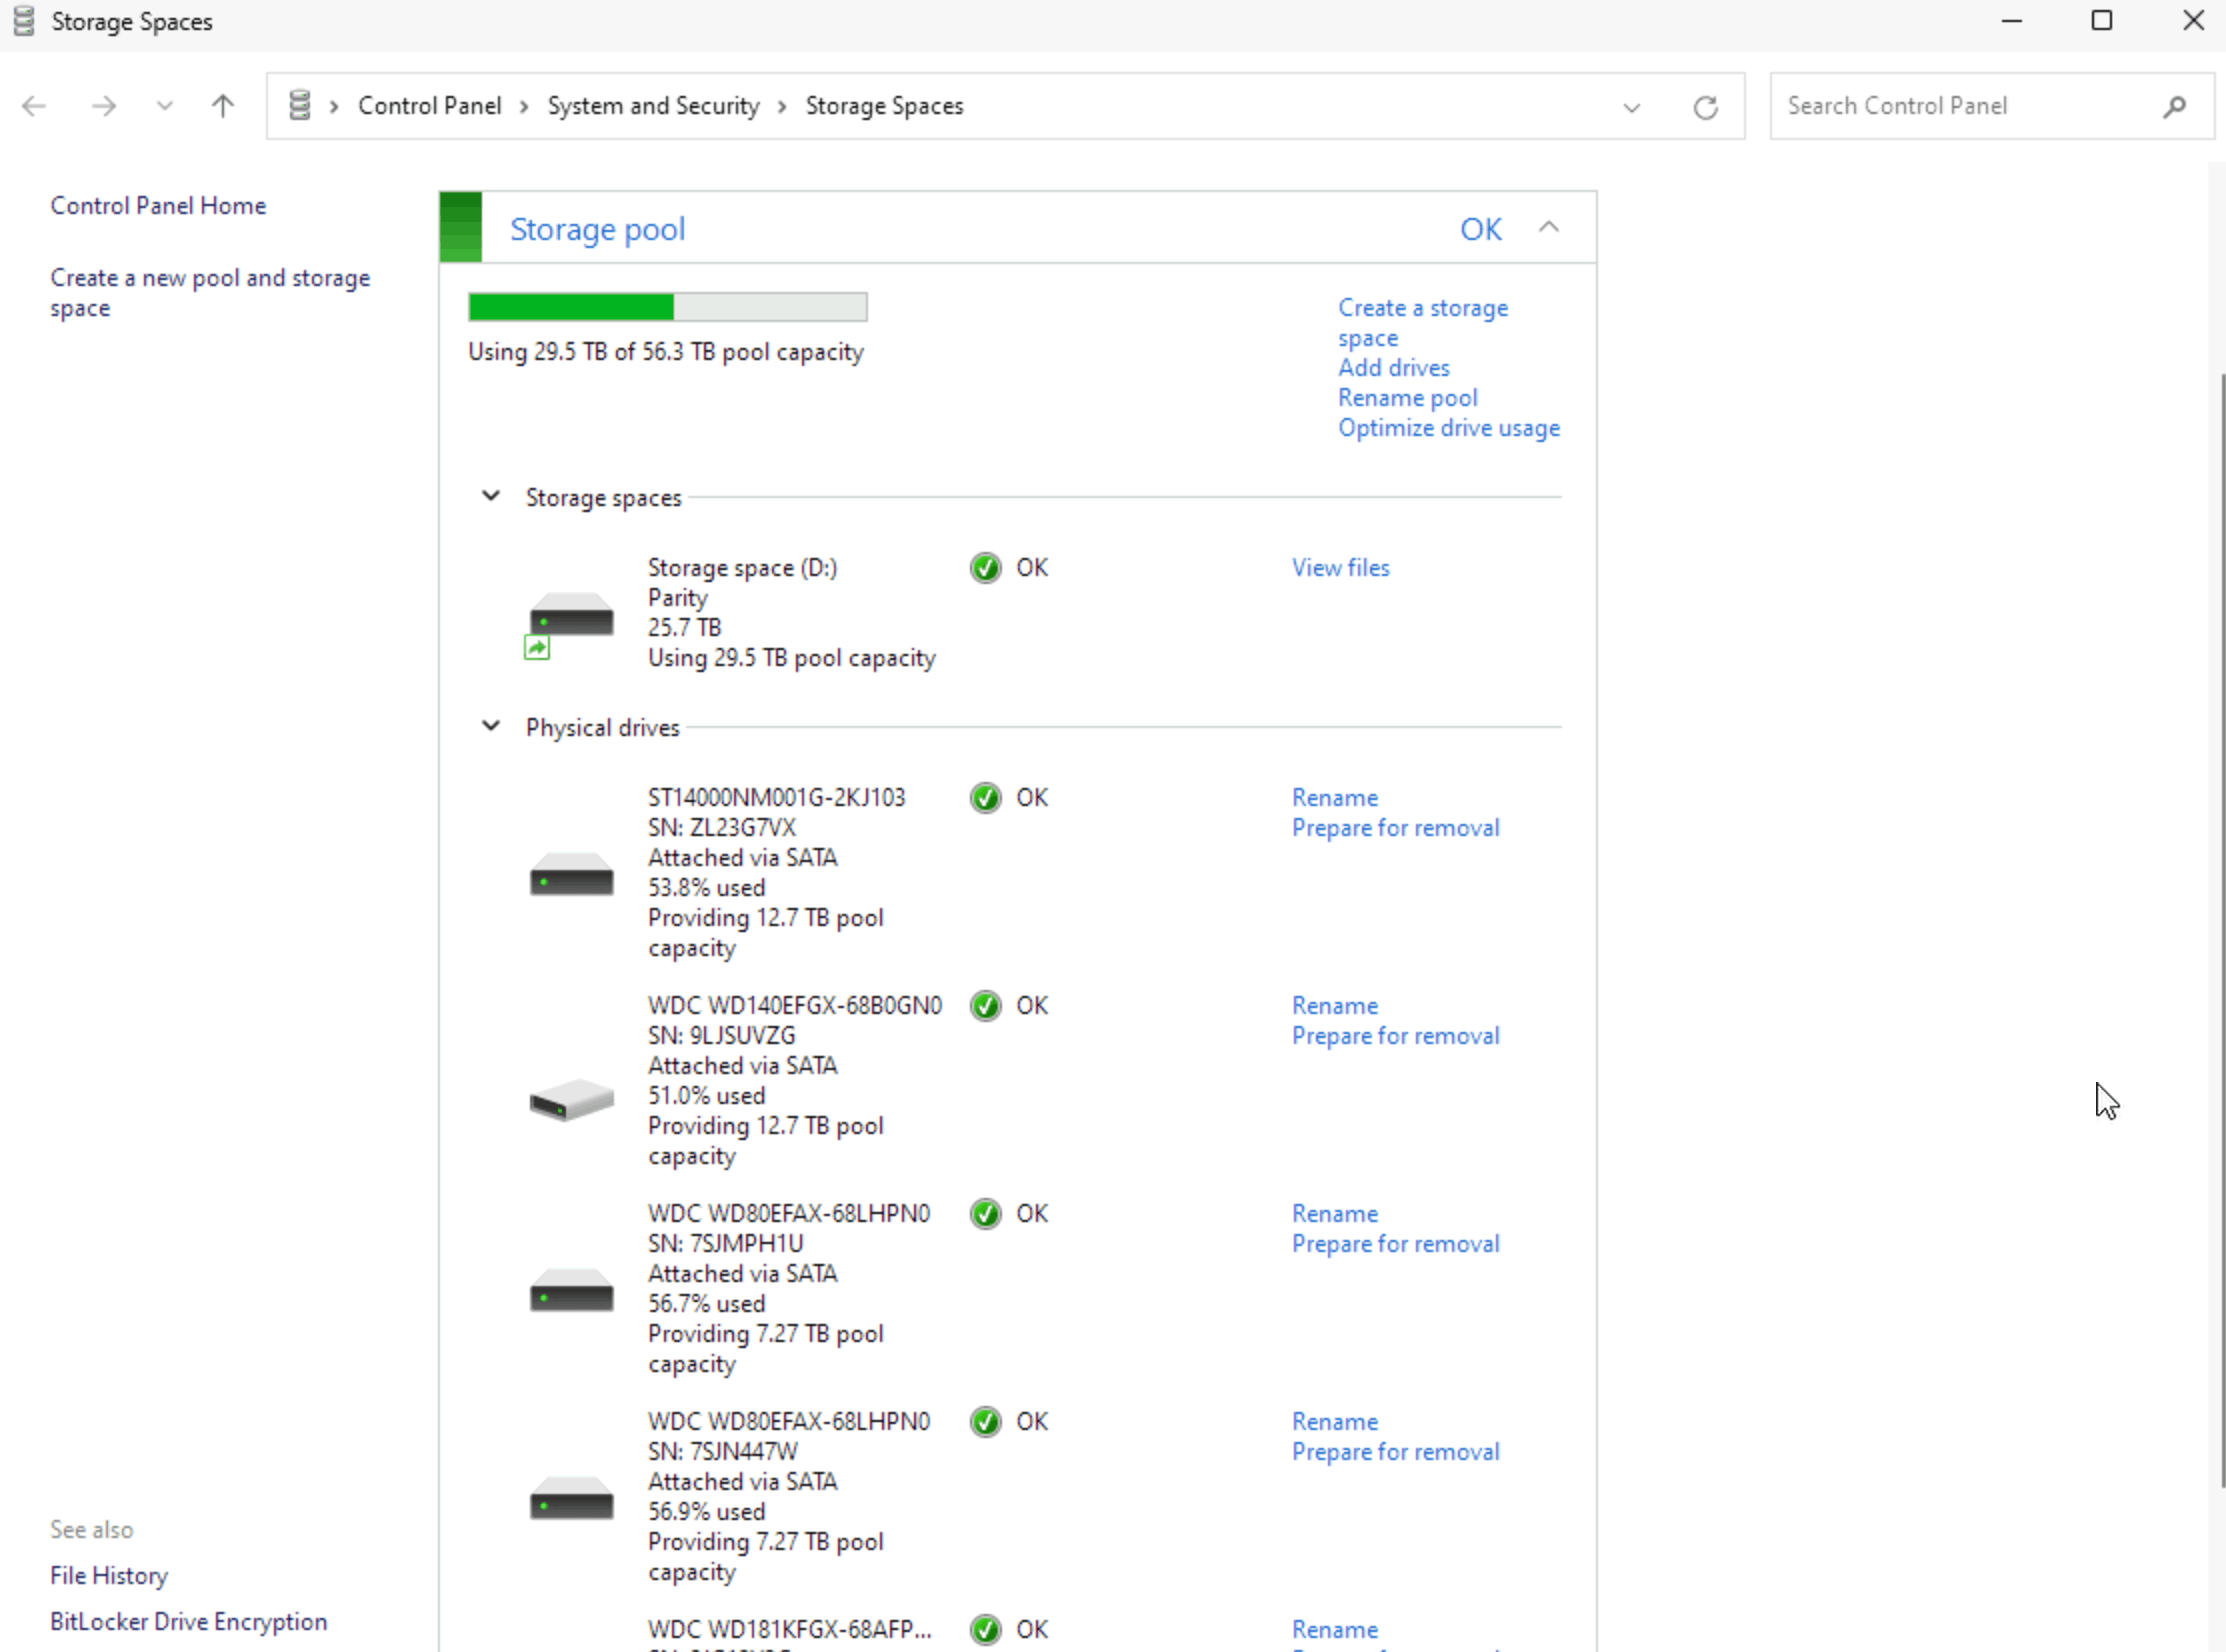This screenshot has width=2226, height=1652.
Task: Prepare the WD140EFGX drive for removal
Action: click(x=1395, y=1036)
